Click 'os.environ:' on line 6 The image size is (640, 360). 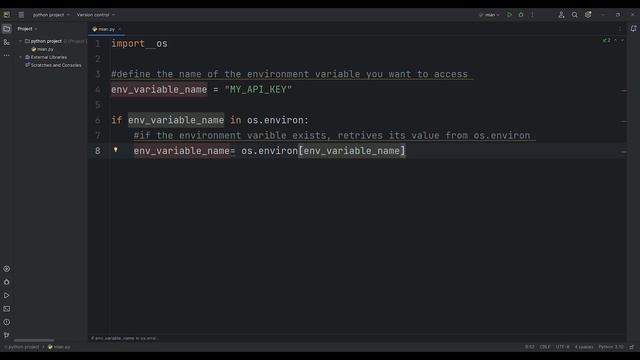(278, 120)
